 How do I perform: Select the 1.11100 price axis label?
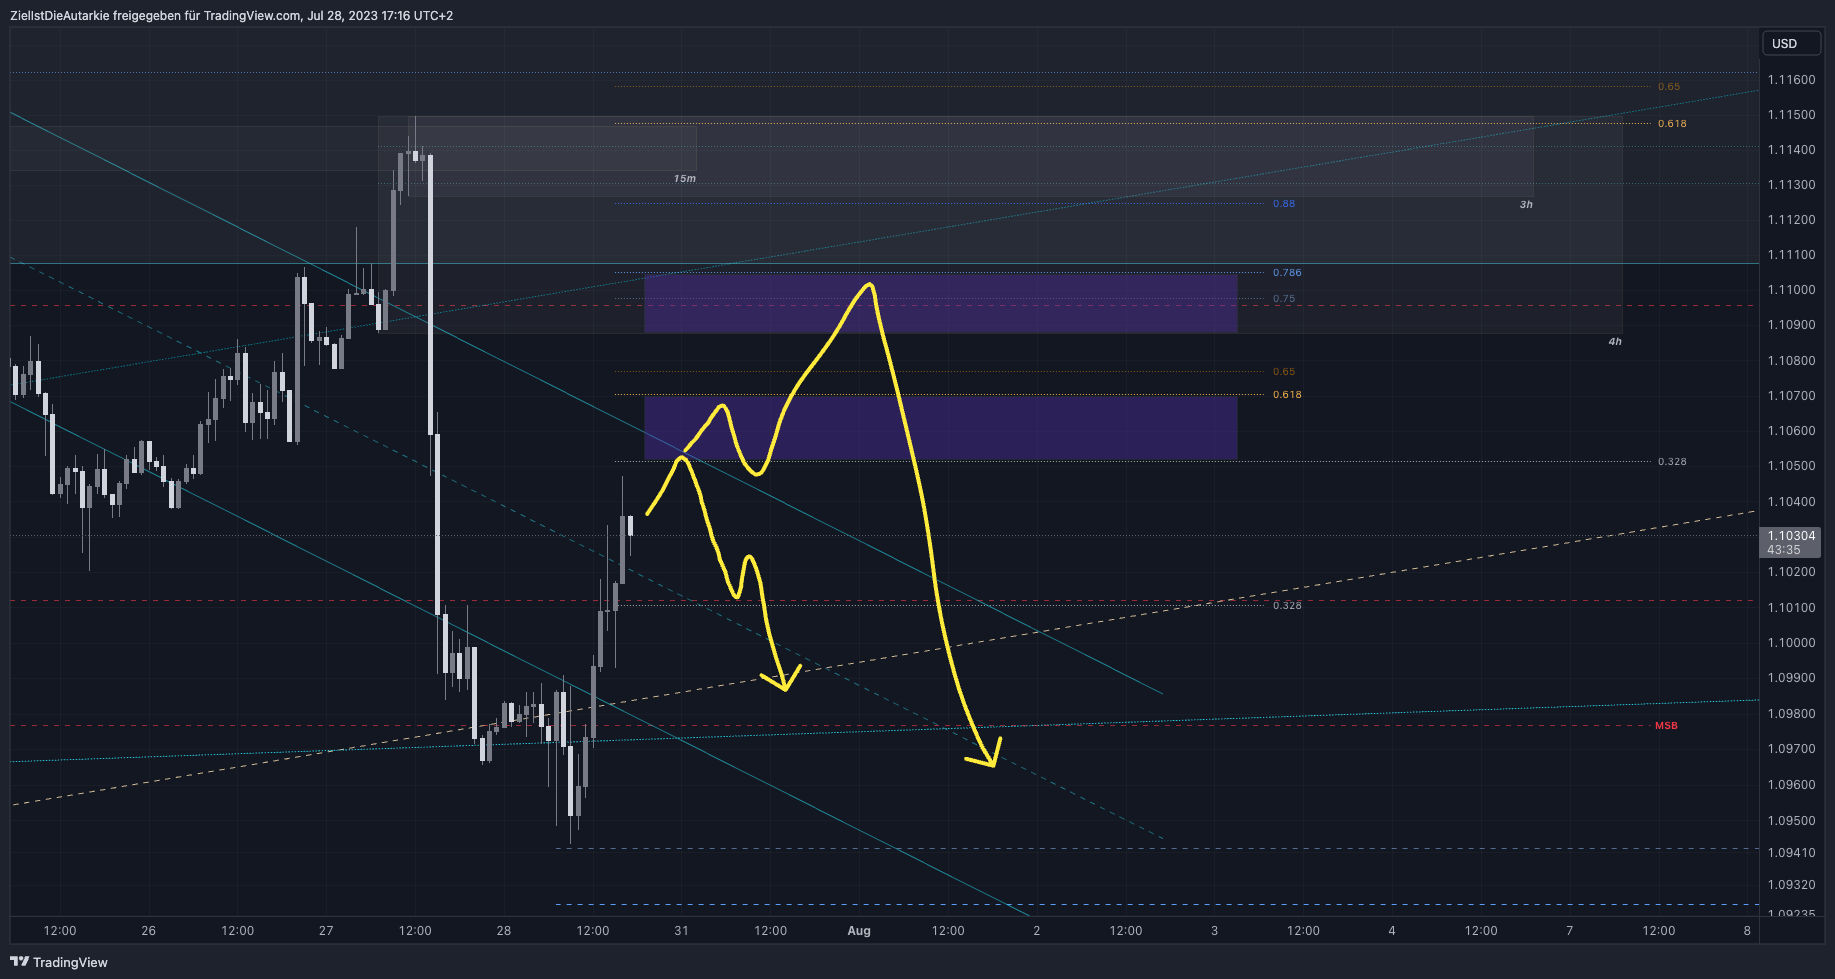[1791, 255]
